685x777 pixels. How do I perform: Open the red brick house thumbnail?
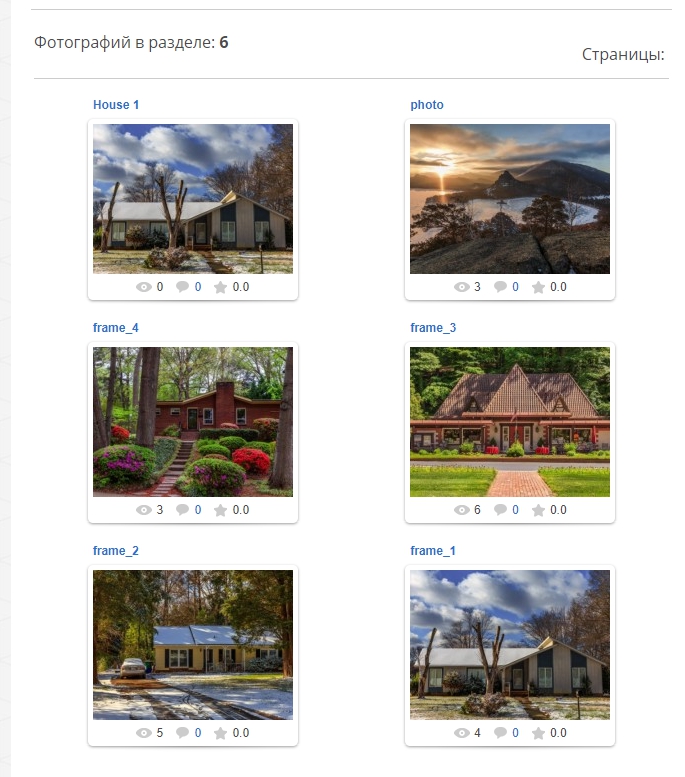click(x=193, y=422)
